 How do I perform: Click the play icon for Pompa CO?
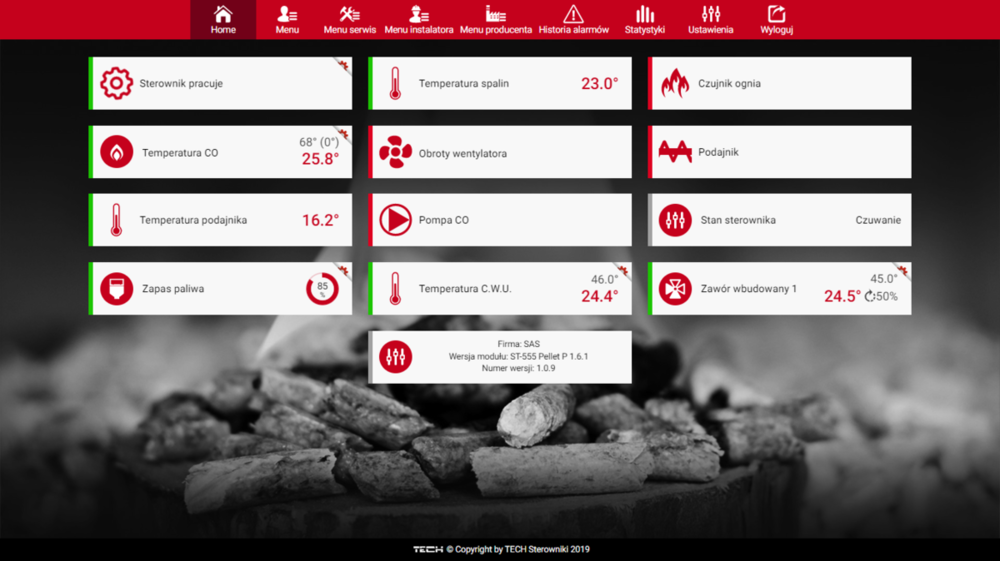pos(395,220)
